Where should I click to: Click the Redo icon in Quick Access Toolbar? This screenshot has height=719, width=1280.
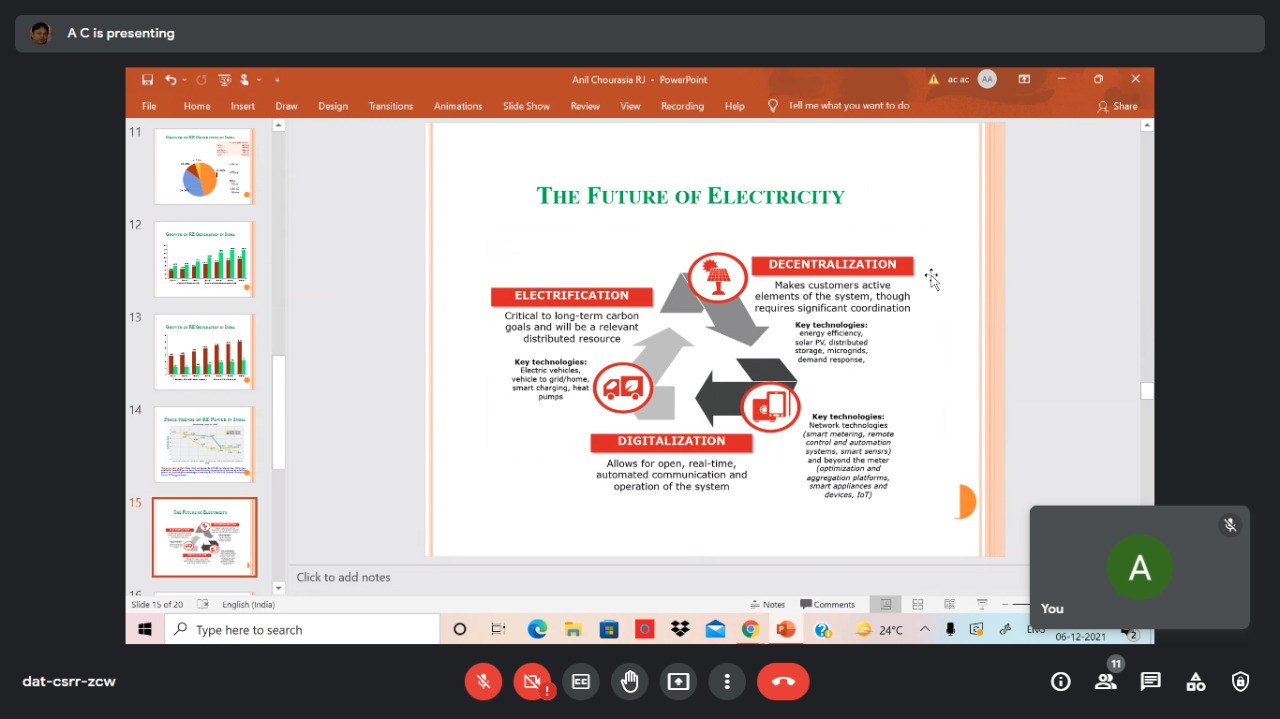tap(201, 80)
